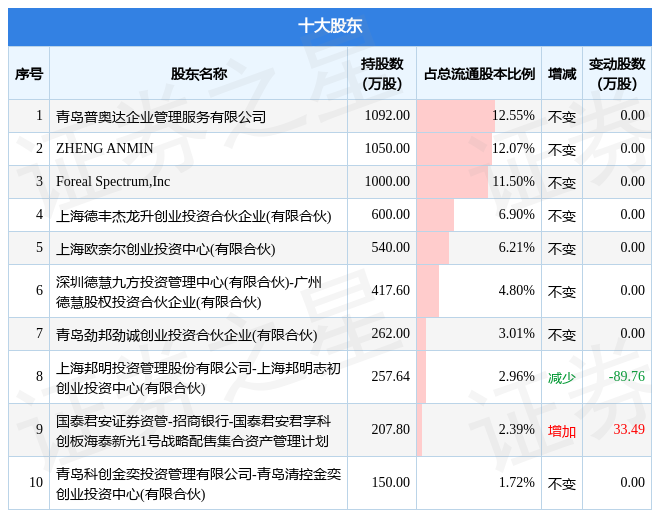The height and width of the screenshot is (518, 652).
Task: Click the holding value 257.64
Action: pos(390,377)
